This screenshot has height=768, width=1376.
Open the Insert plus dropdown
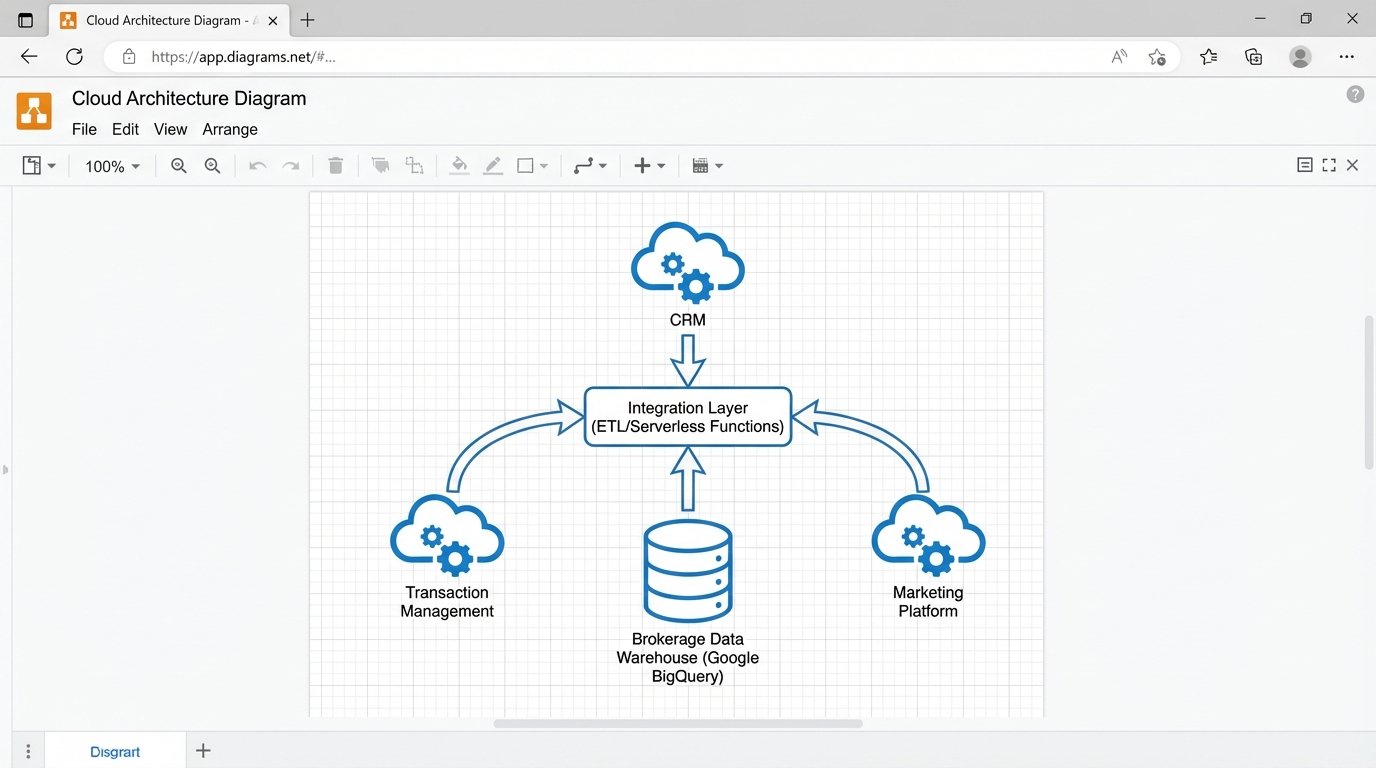649,166
